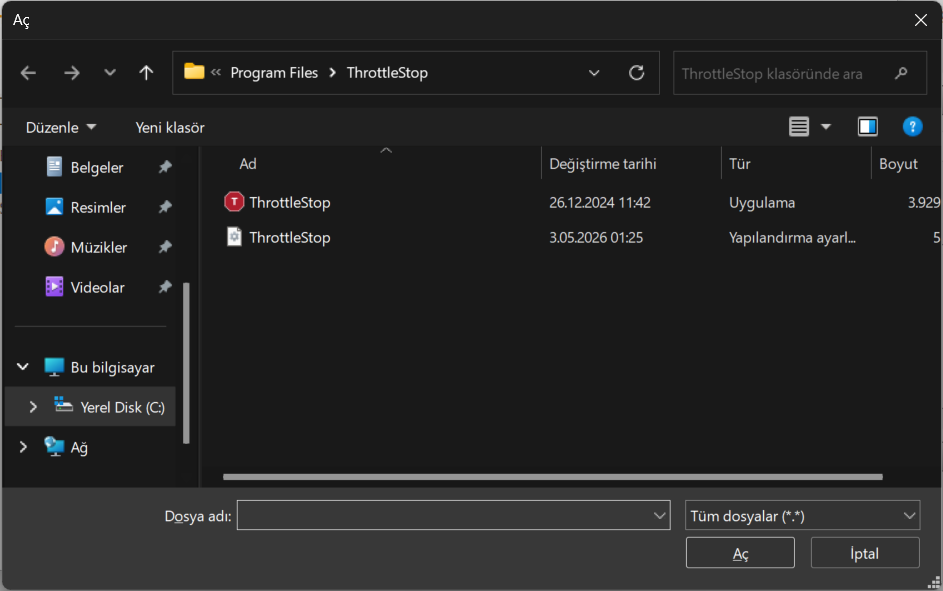This screenshot has width=943, height=591.
Task: Click the pin icon beside Belgeler
Action: 165,167
